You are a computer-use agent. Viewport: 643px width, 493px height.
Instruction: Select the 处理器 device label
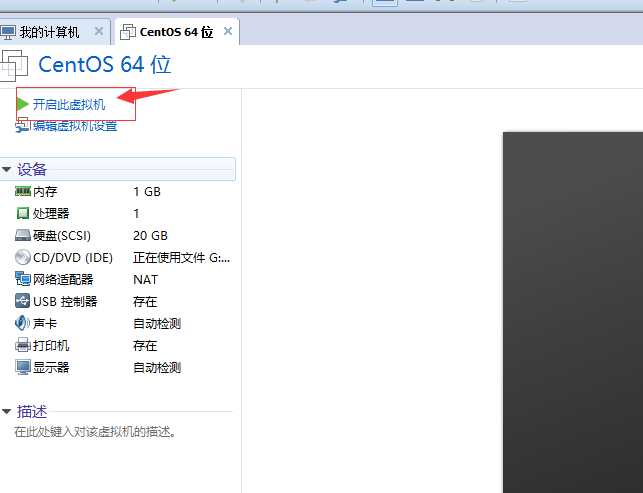51,213
